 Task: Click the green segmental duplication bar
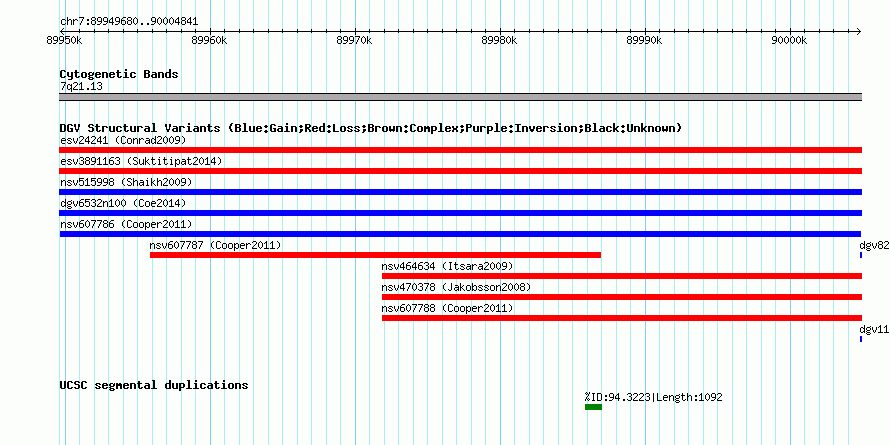594,407
